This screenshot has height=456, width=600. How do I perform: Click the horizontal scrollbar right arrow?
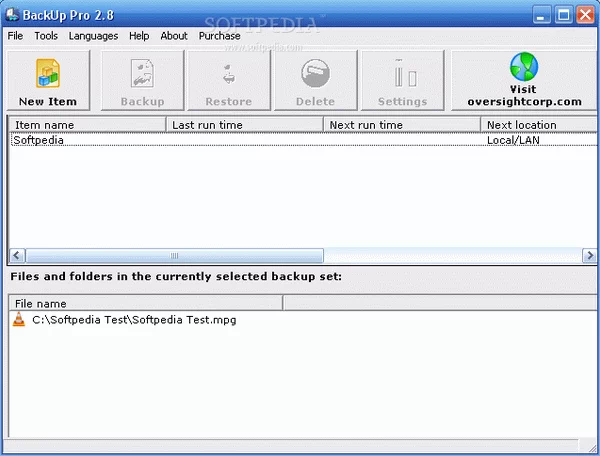point(589,255)
